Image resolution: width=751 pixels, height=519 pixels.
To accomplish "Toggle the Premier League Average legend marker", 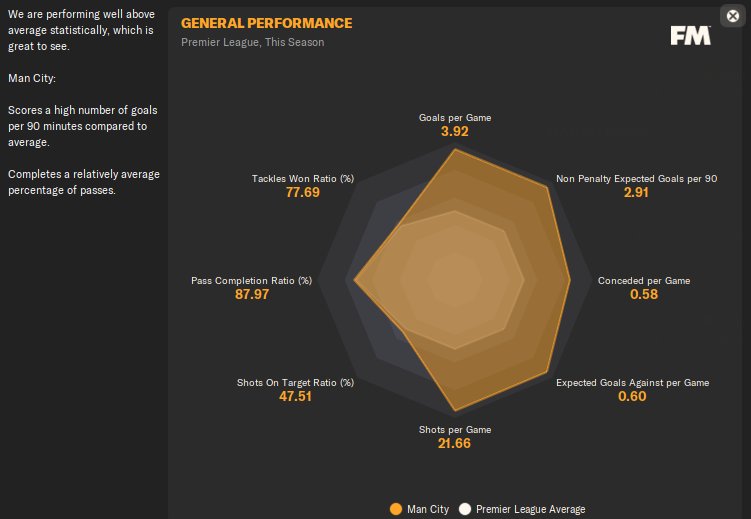I will point(464,509).
